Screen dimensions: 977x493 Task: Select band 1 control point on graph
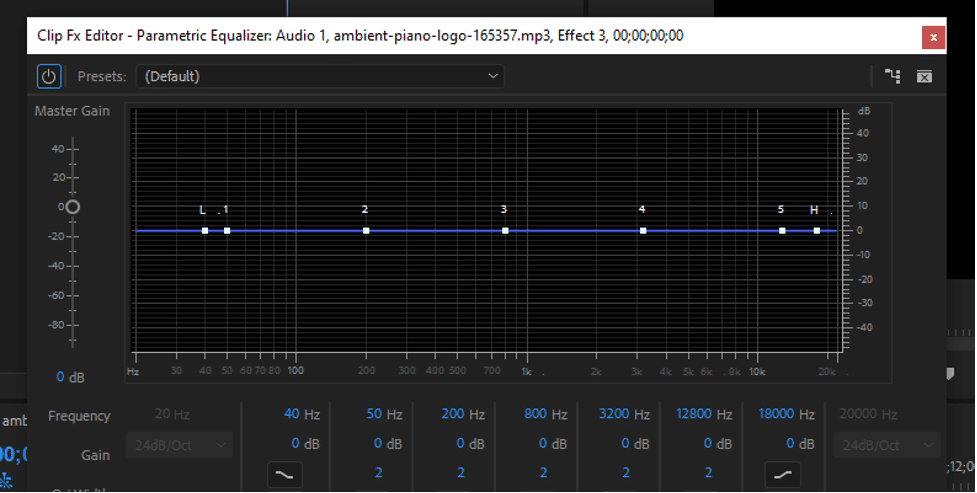(227, 231)
